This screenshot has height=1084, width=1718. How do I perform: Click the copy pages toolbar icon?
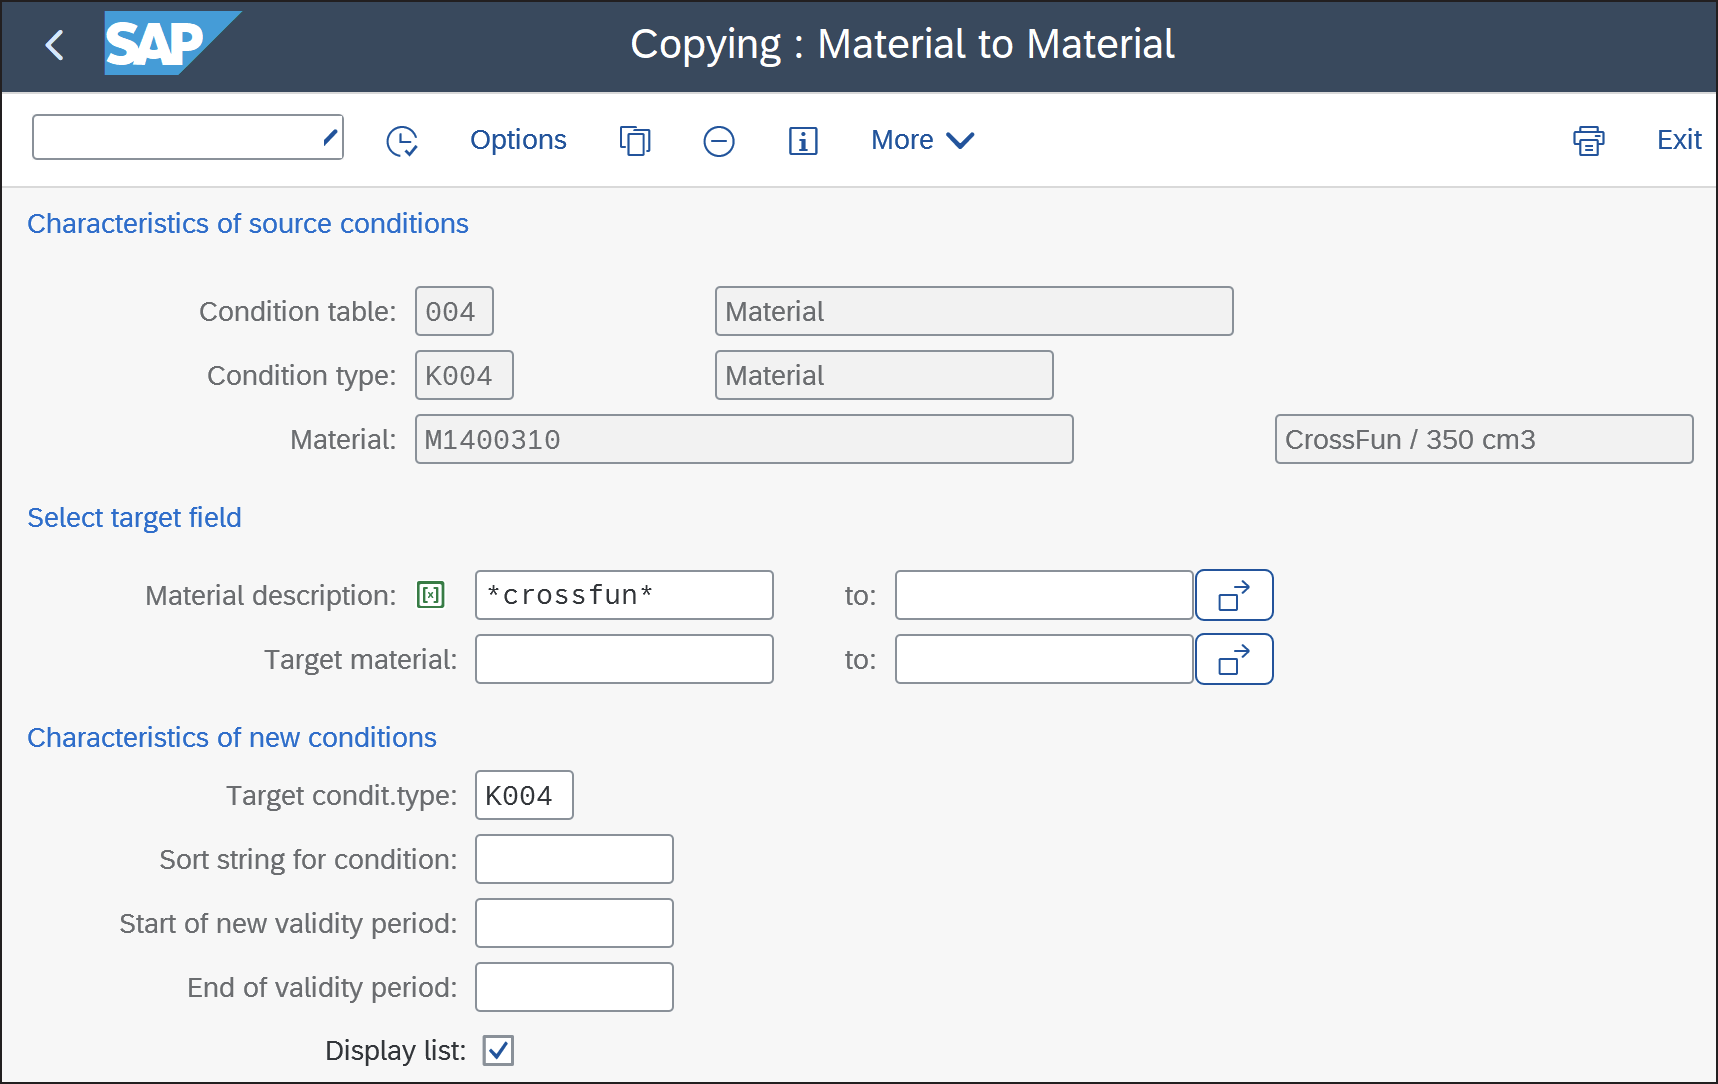tap(635, 141)
